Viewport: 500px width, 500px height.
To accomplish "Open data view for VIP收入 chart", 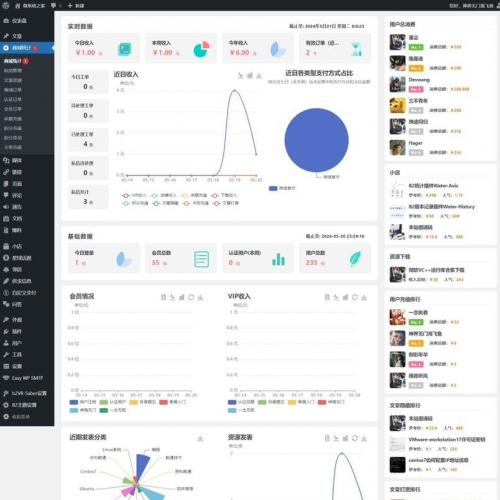I will pos(327,297).
